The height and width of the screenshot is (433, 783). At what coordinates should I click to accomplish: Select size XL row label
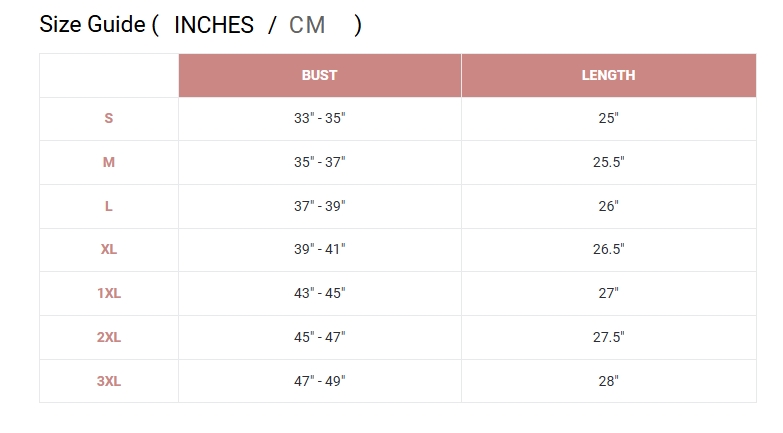coord(109,249)
